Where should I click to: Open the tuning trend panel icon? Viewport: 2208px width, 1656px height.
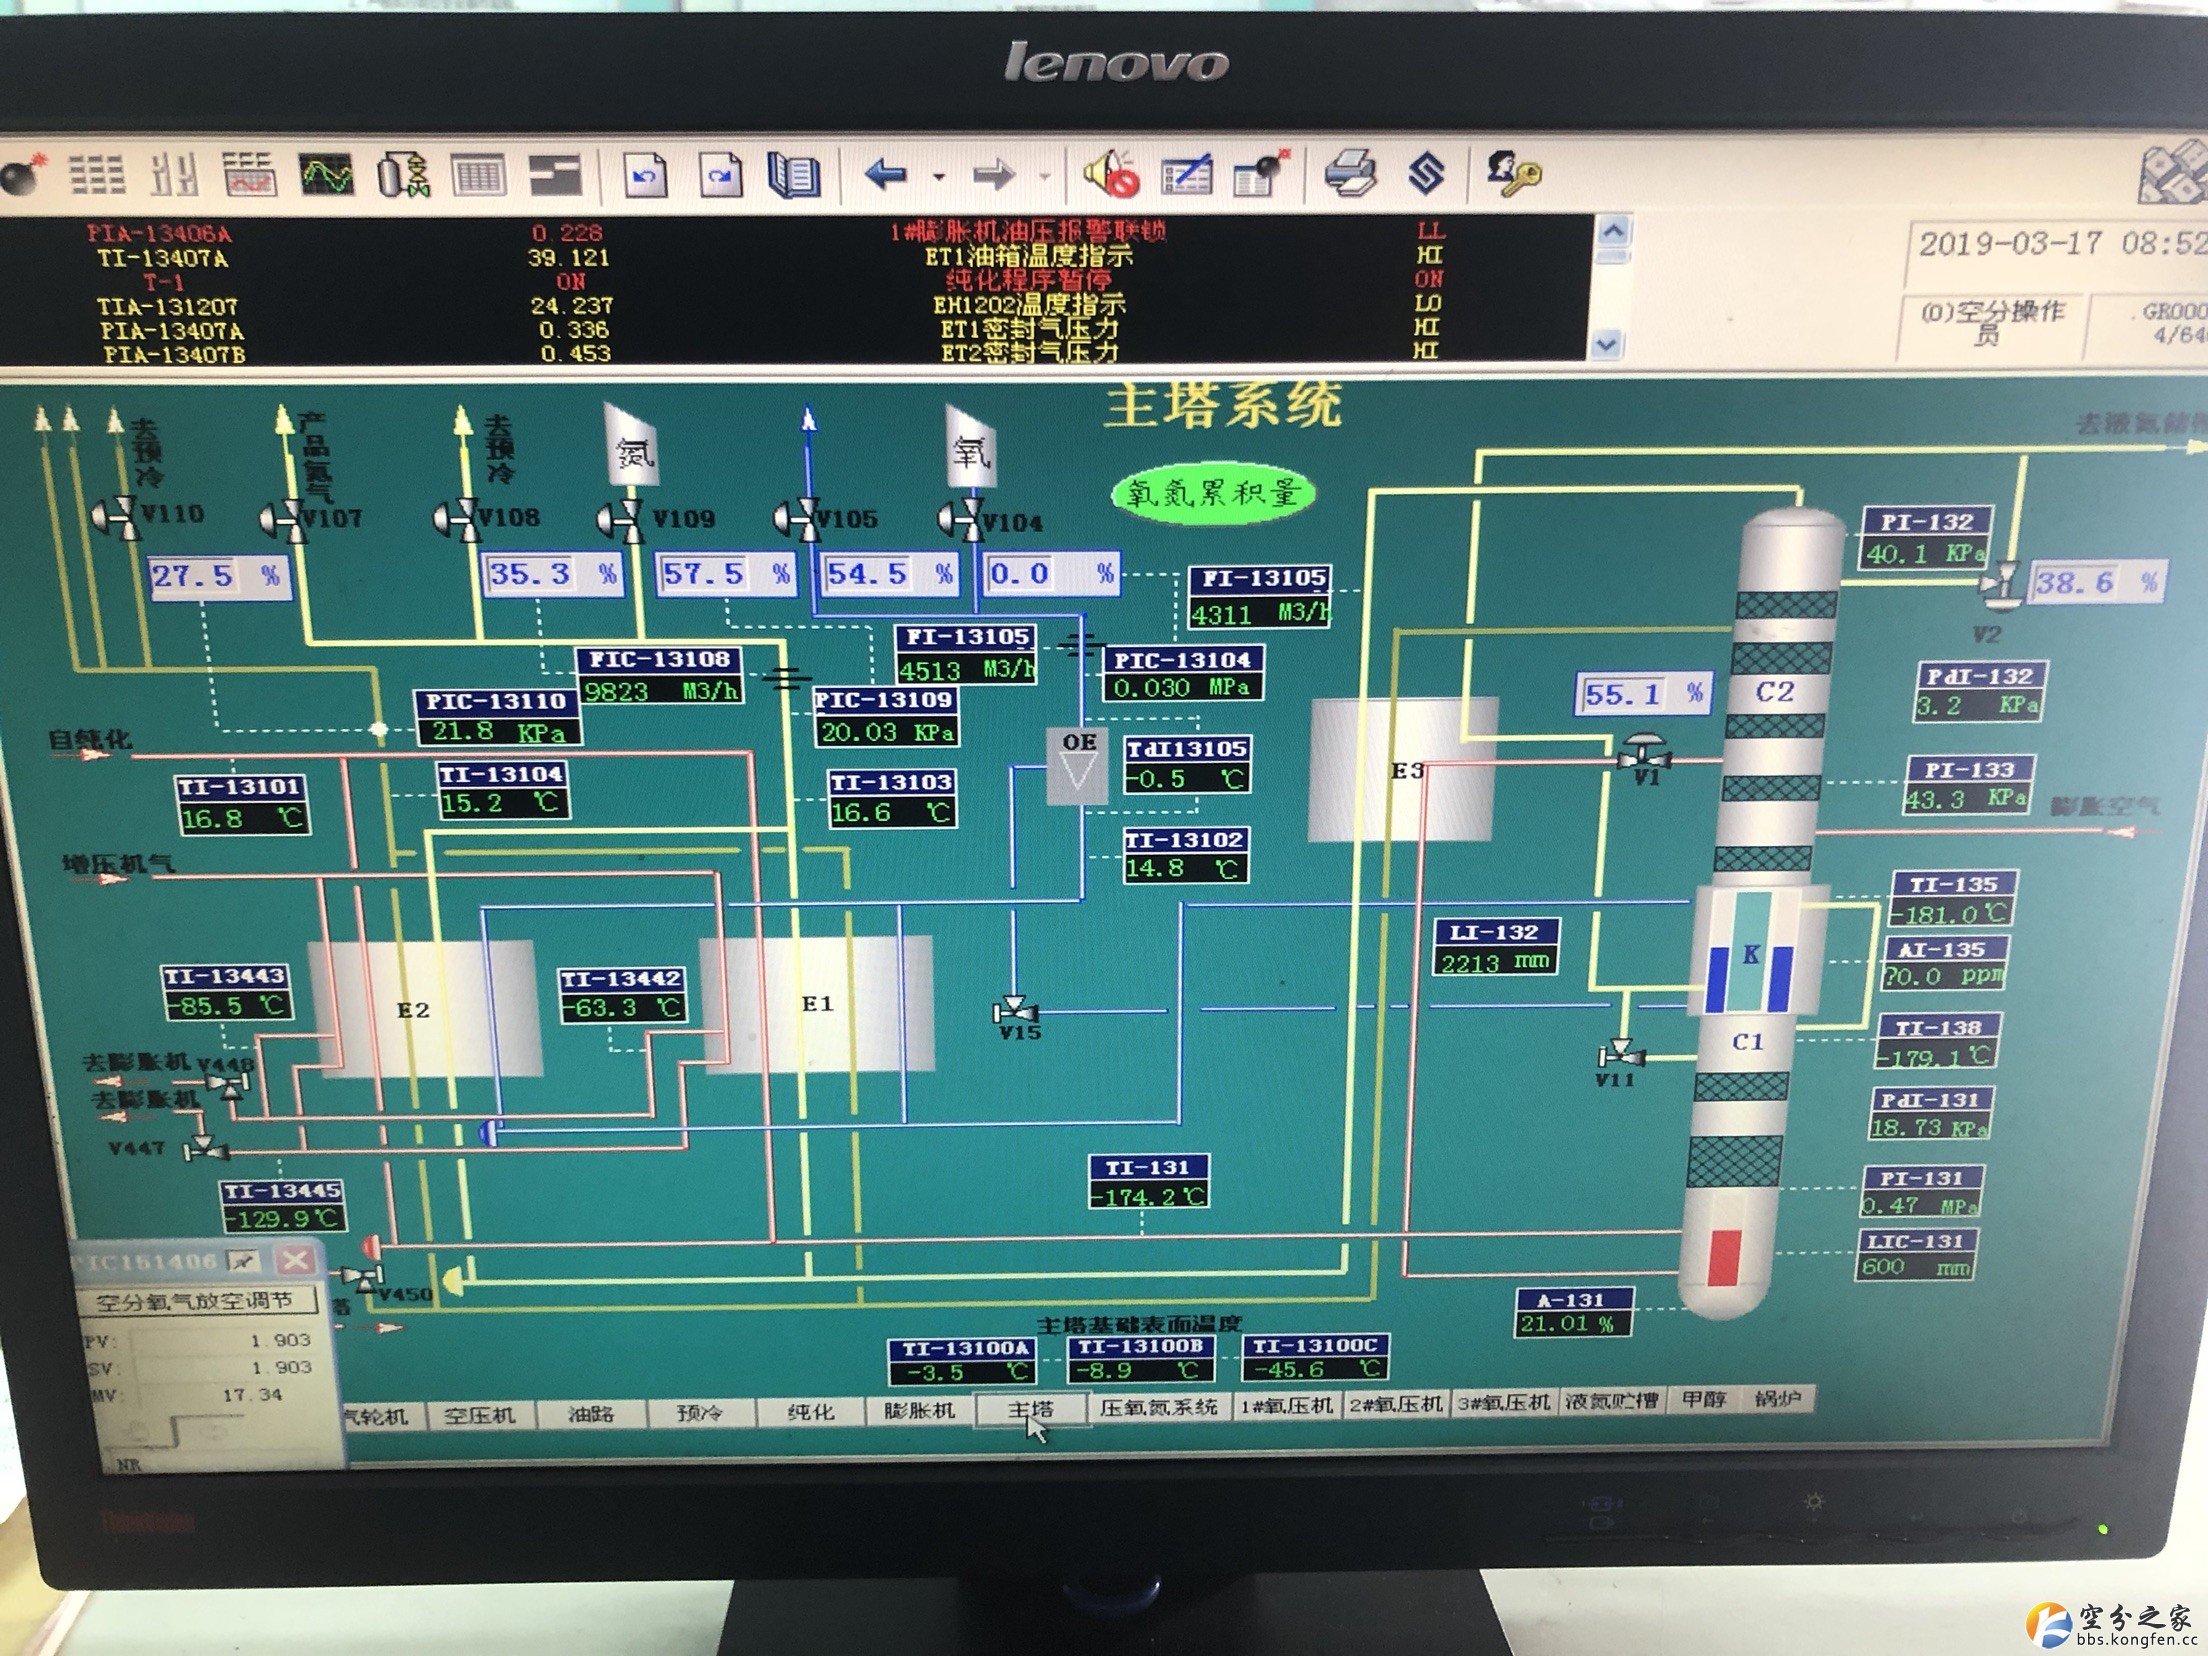(x=249, y=175)
